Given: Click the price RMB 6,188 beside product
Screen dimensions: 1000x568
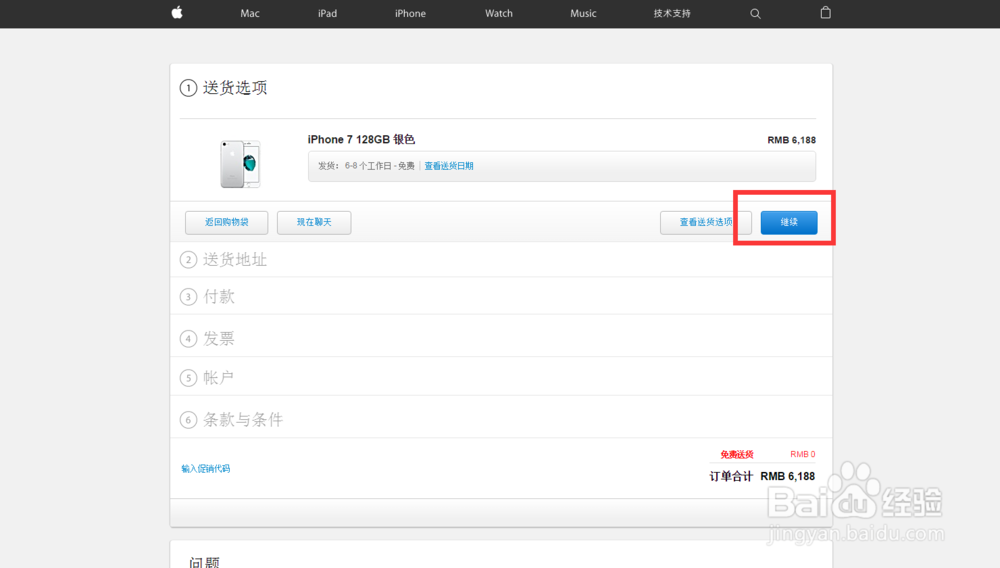Looking at the screenshot, I should pos(791,140).
